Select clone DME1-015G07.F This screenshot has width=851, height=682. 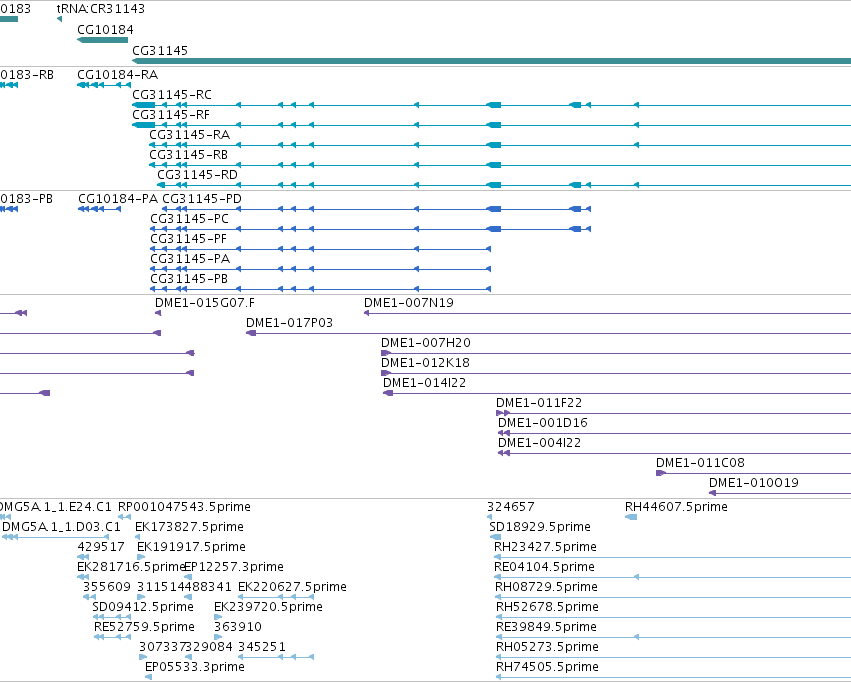click(205, 303)
